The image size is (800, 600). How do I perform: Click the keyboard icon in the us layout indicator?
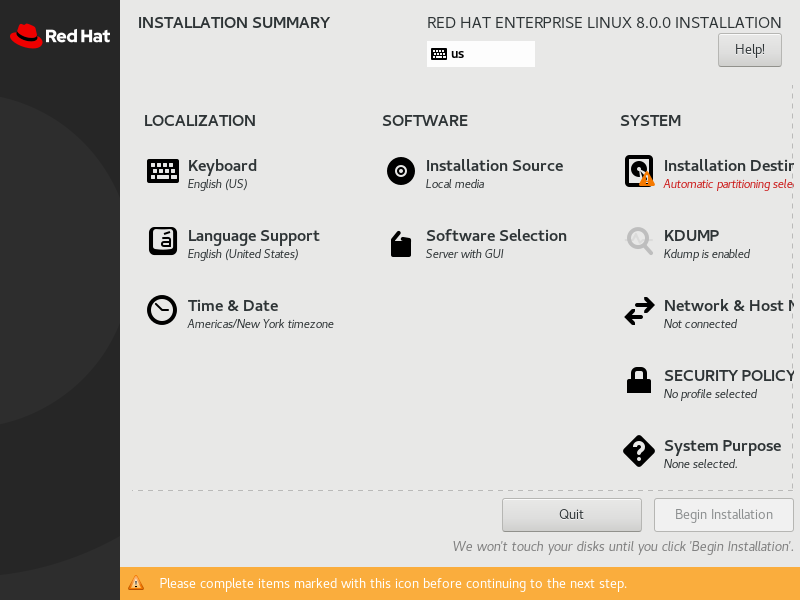pyautogui.click(x=439, y=54)
